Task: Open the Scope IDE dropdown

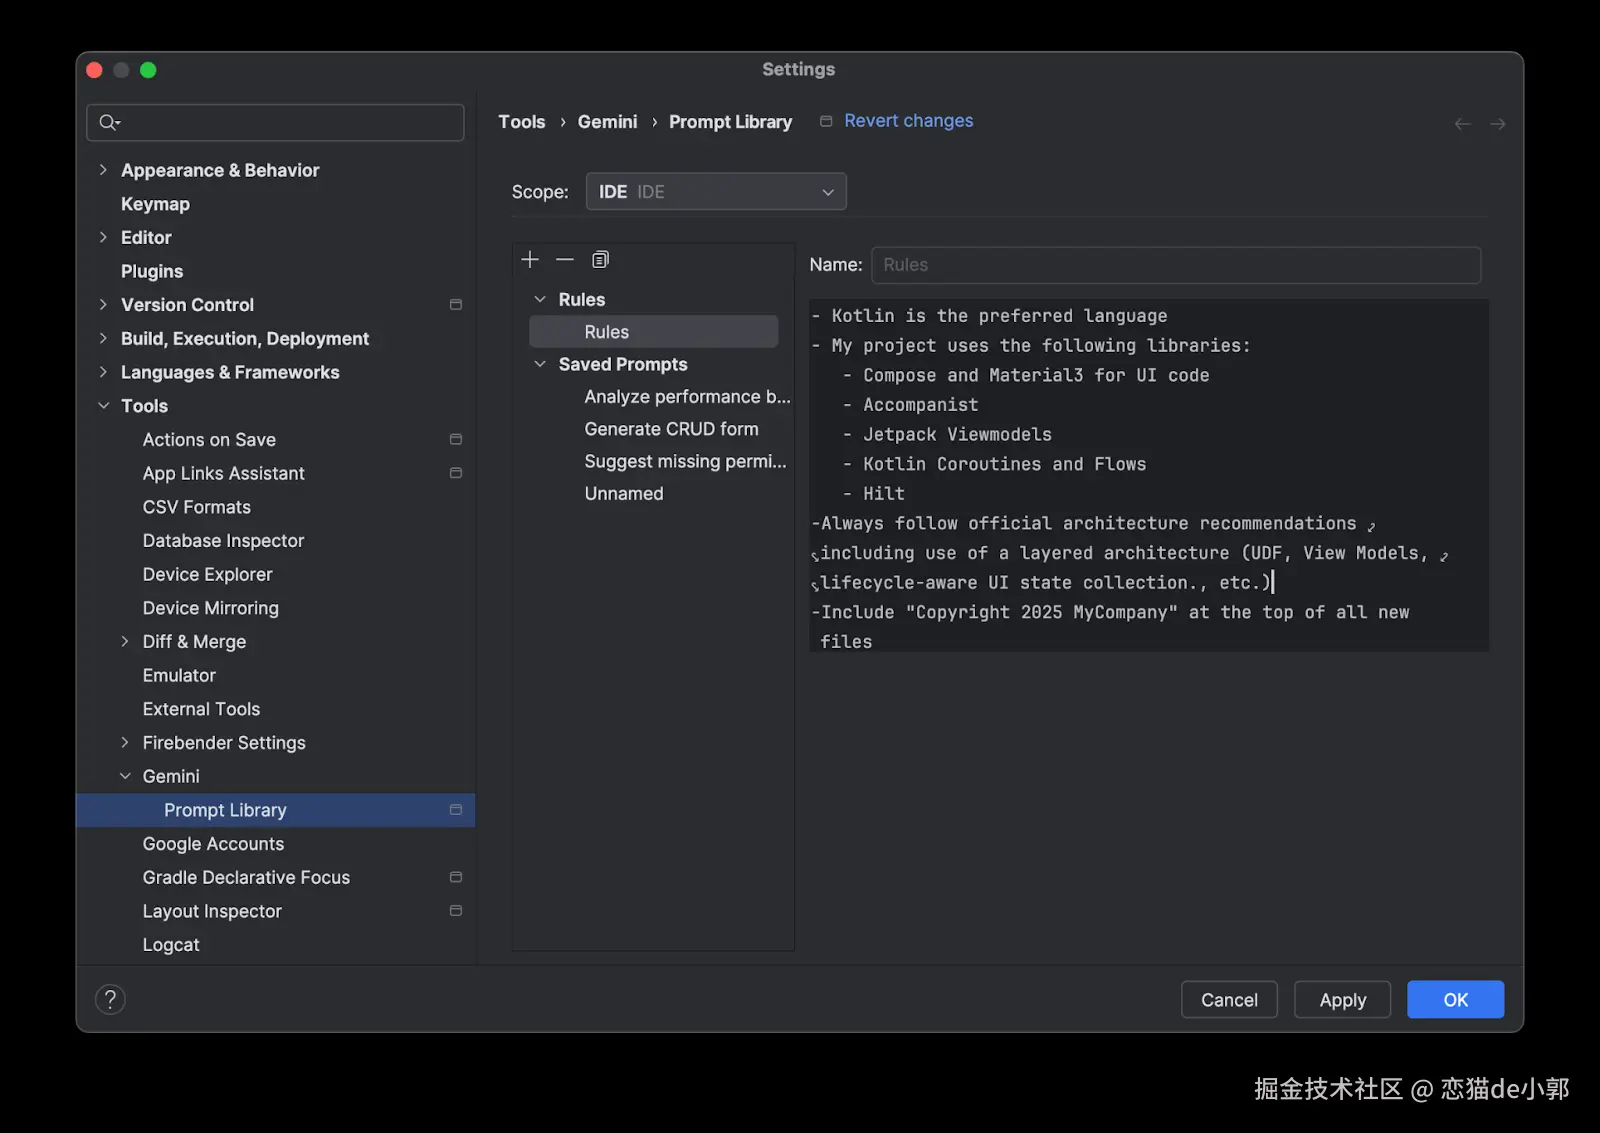Action: [x=716, y=192]
